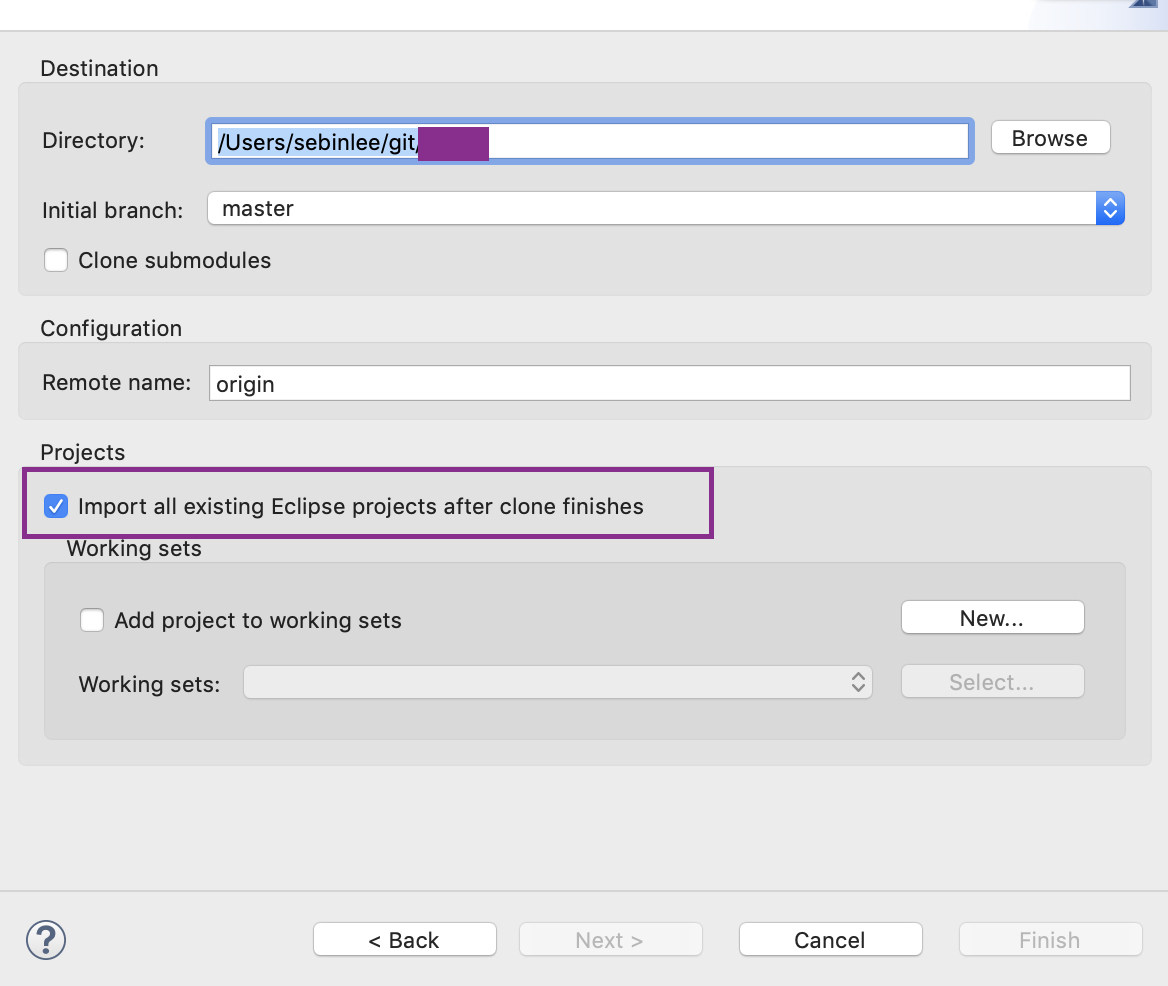Viewport: 1168px width, 986px height.
Task: Open the Initial branch master combo box
Action: click(x=650, y=209)
